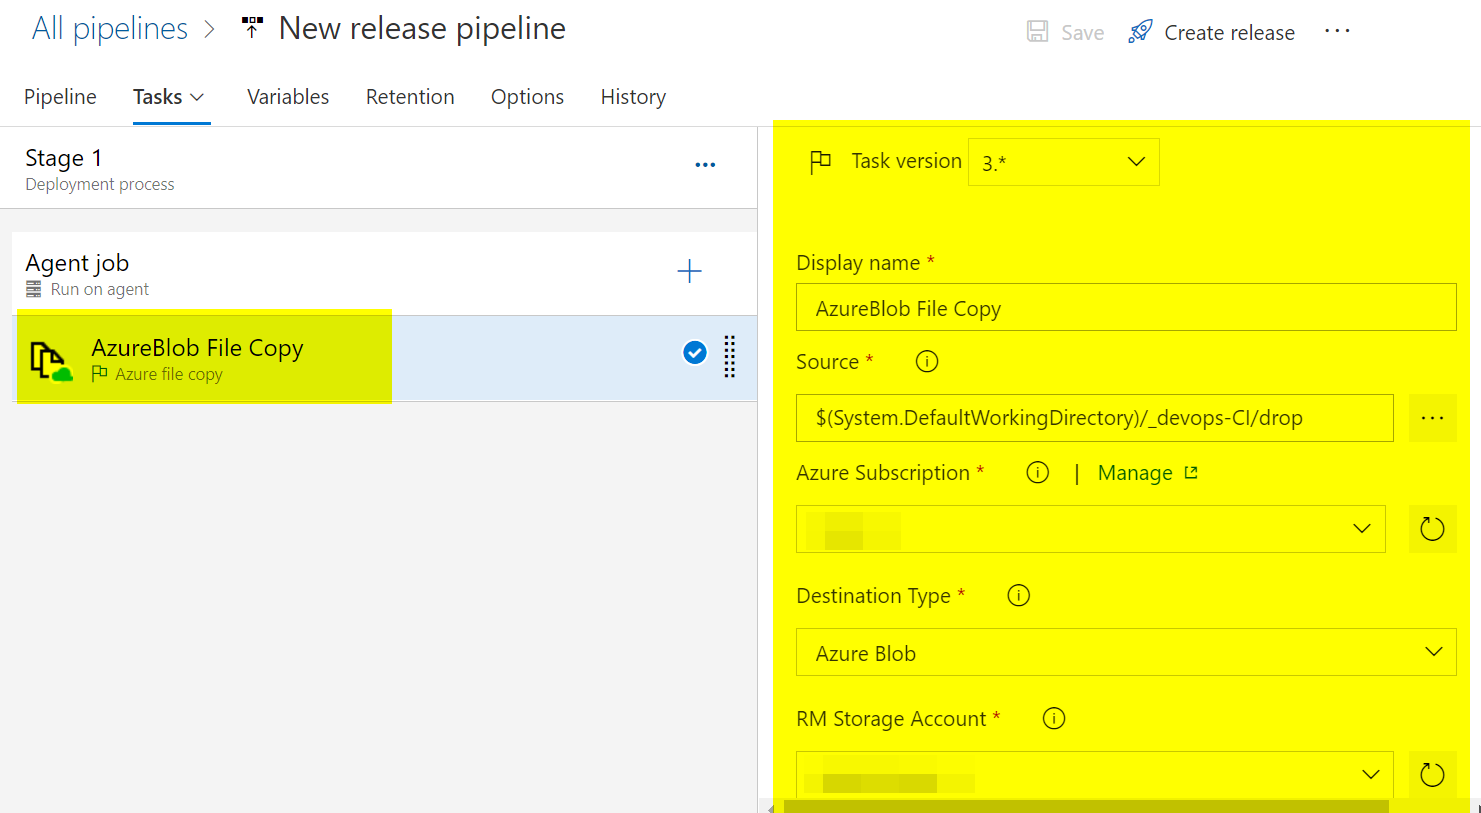
Task: Open the Azure Subscription dropdown
Action: [1090, 529]
